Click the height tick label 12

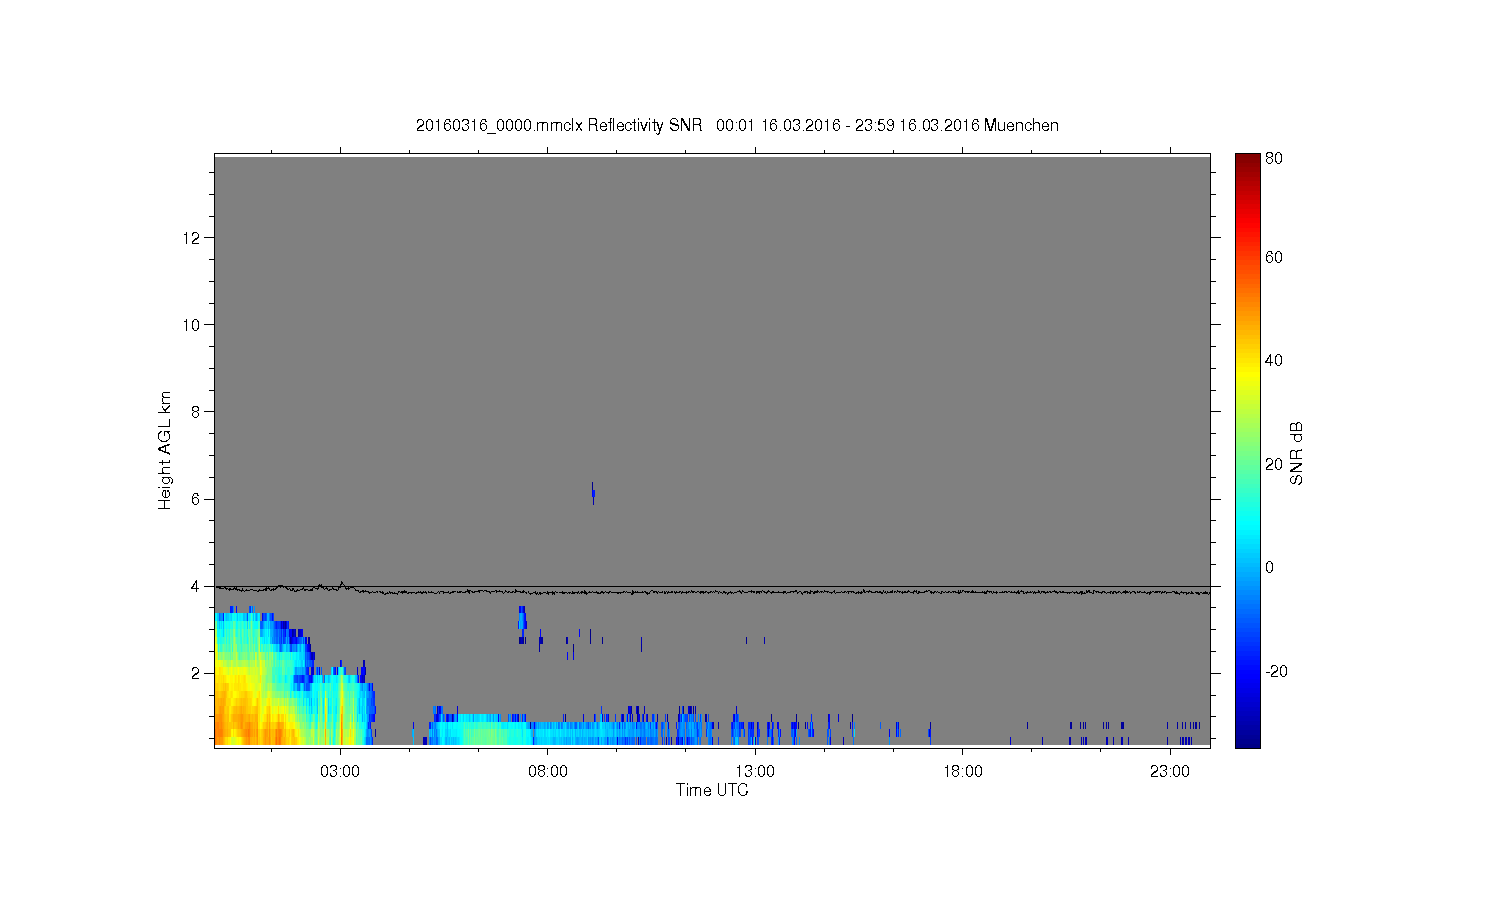click(x=193, y=237)
